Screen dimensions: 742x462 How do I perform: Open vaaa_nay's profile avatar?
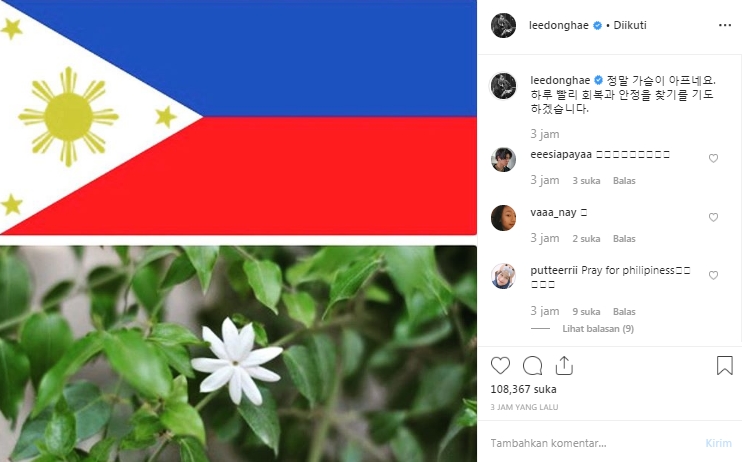point(504,218)
